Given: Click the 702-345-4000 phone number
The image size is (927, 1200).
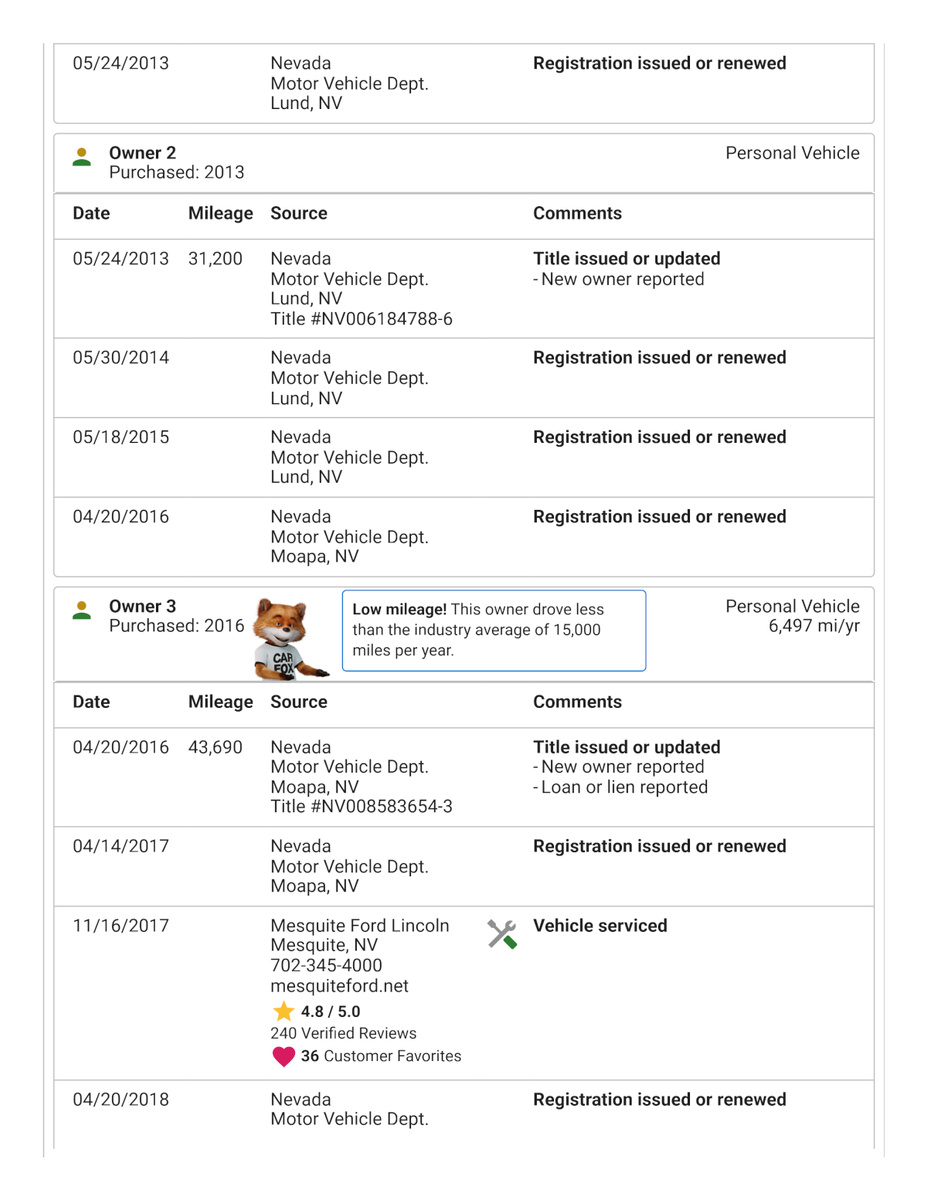Looking at the screenshot, I should tap(326, 966).
